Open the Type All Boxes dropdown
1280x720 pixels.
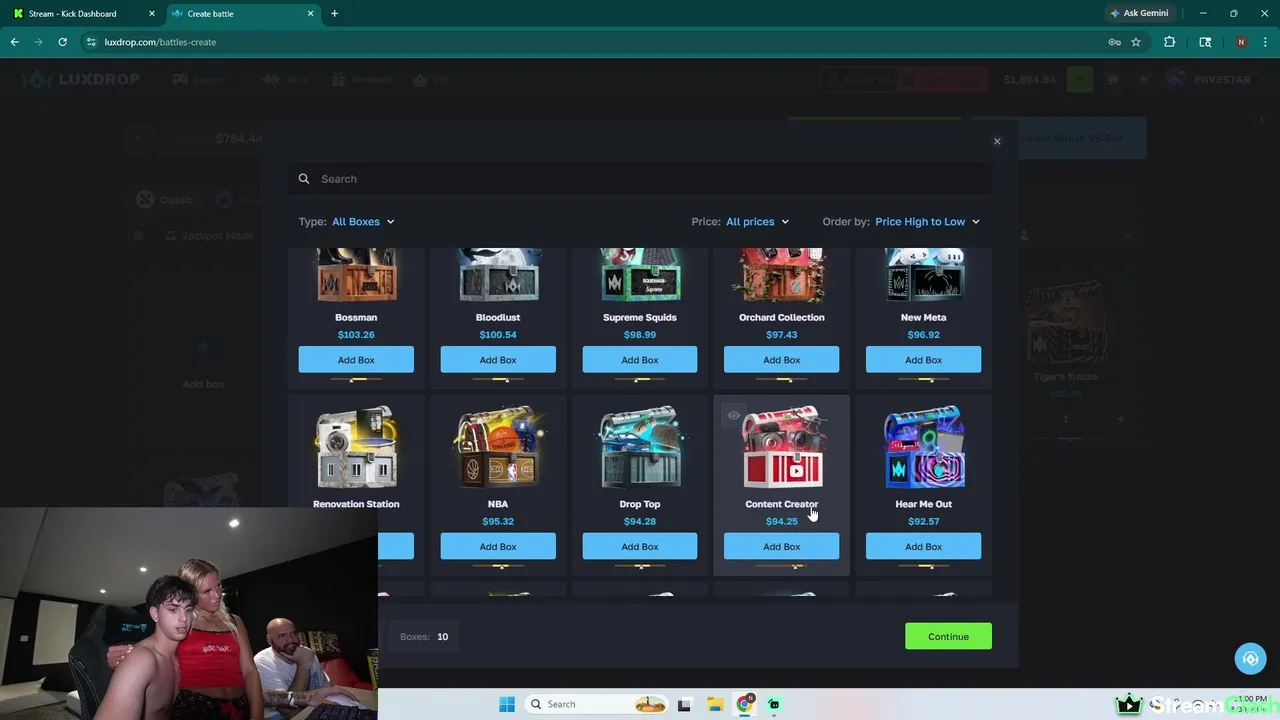click(363, 222)
